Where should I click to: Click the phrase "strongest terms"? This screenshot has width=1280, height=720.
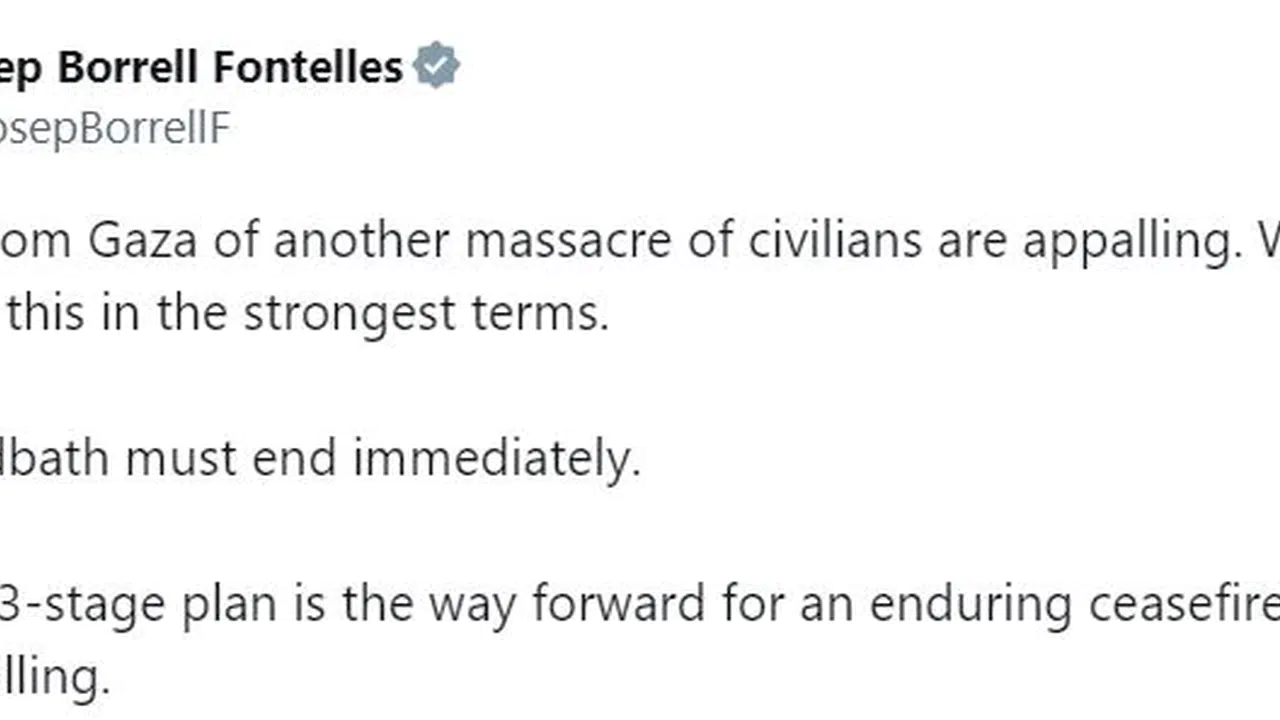426,314
